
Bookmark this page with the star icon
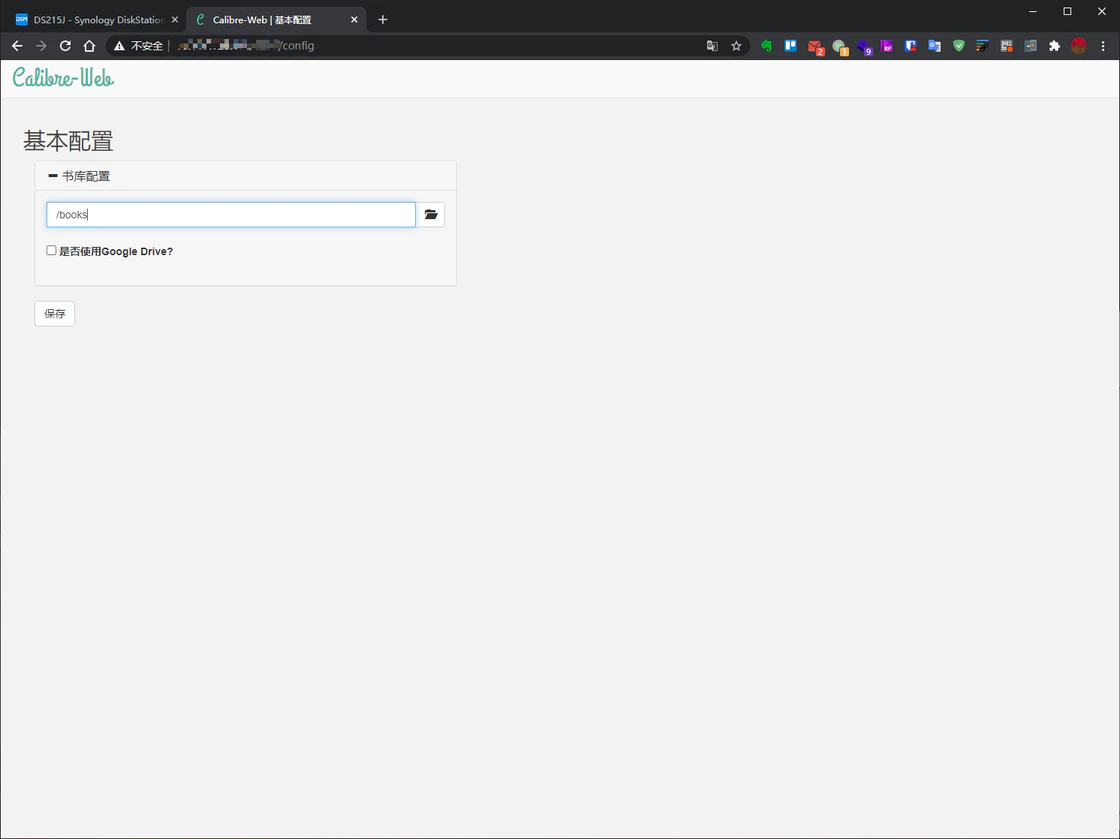[736, 46]
